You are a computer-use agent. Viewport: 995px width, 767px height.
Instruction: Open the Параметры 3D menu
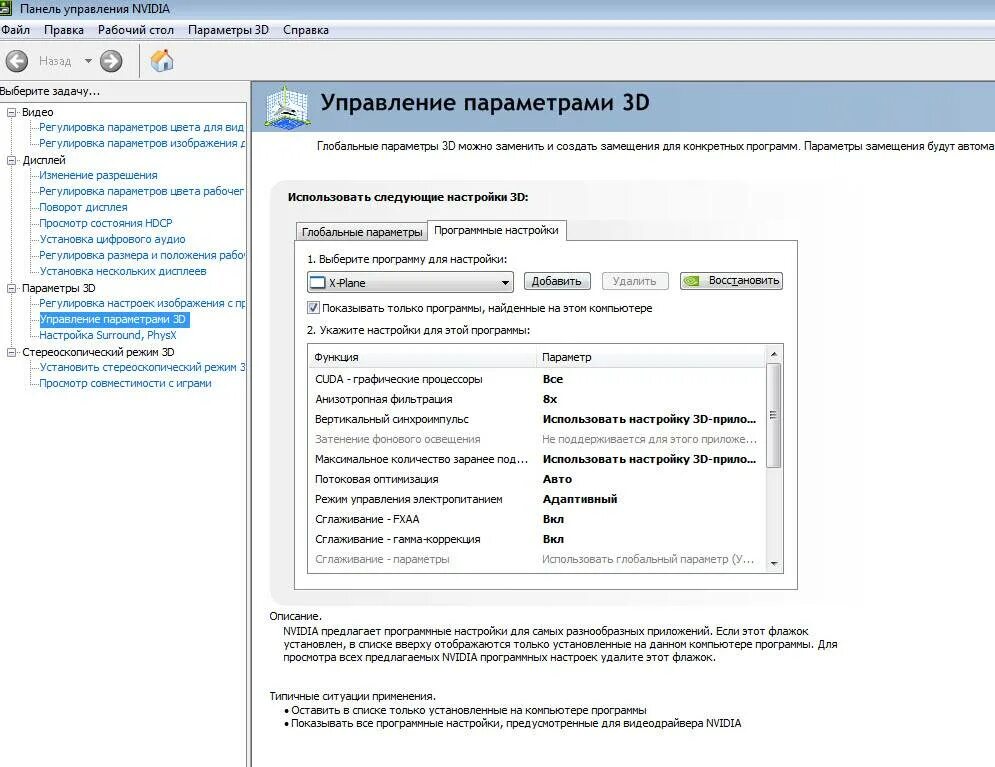click(x=228, y=30)
